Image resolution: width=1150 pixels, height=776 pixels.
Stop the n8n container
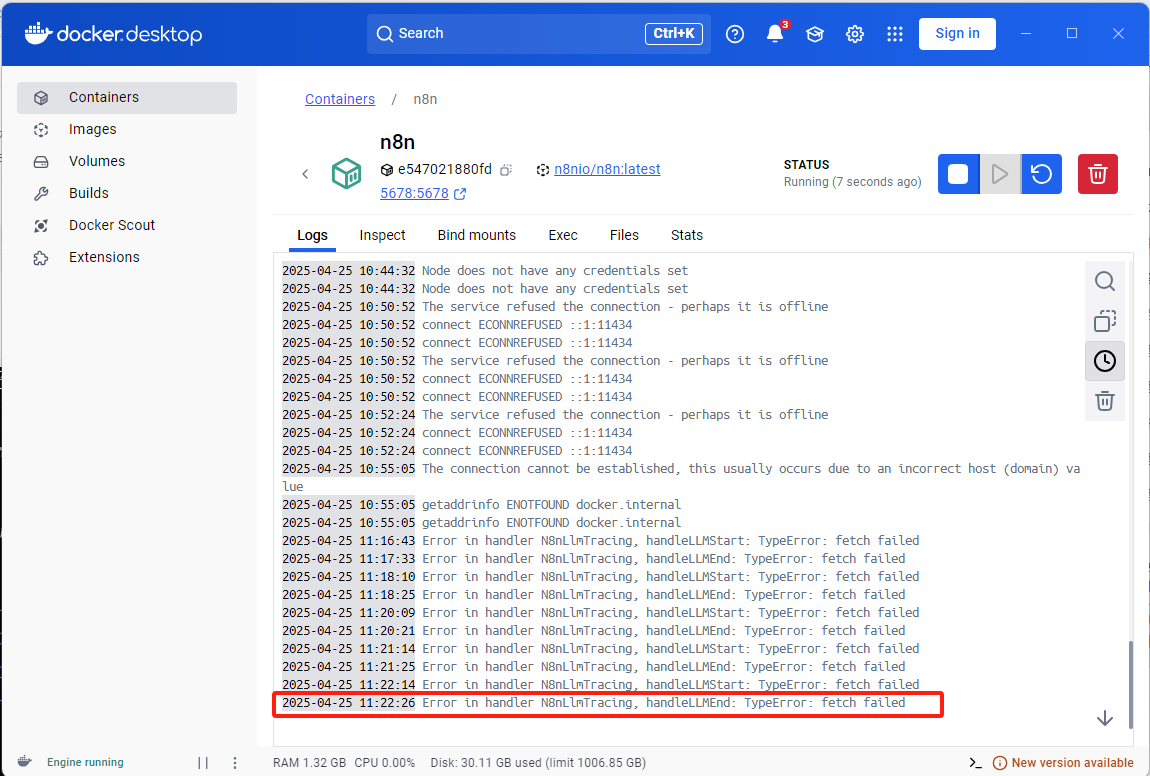click(x=958, y=174)
